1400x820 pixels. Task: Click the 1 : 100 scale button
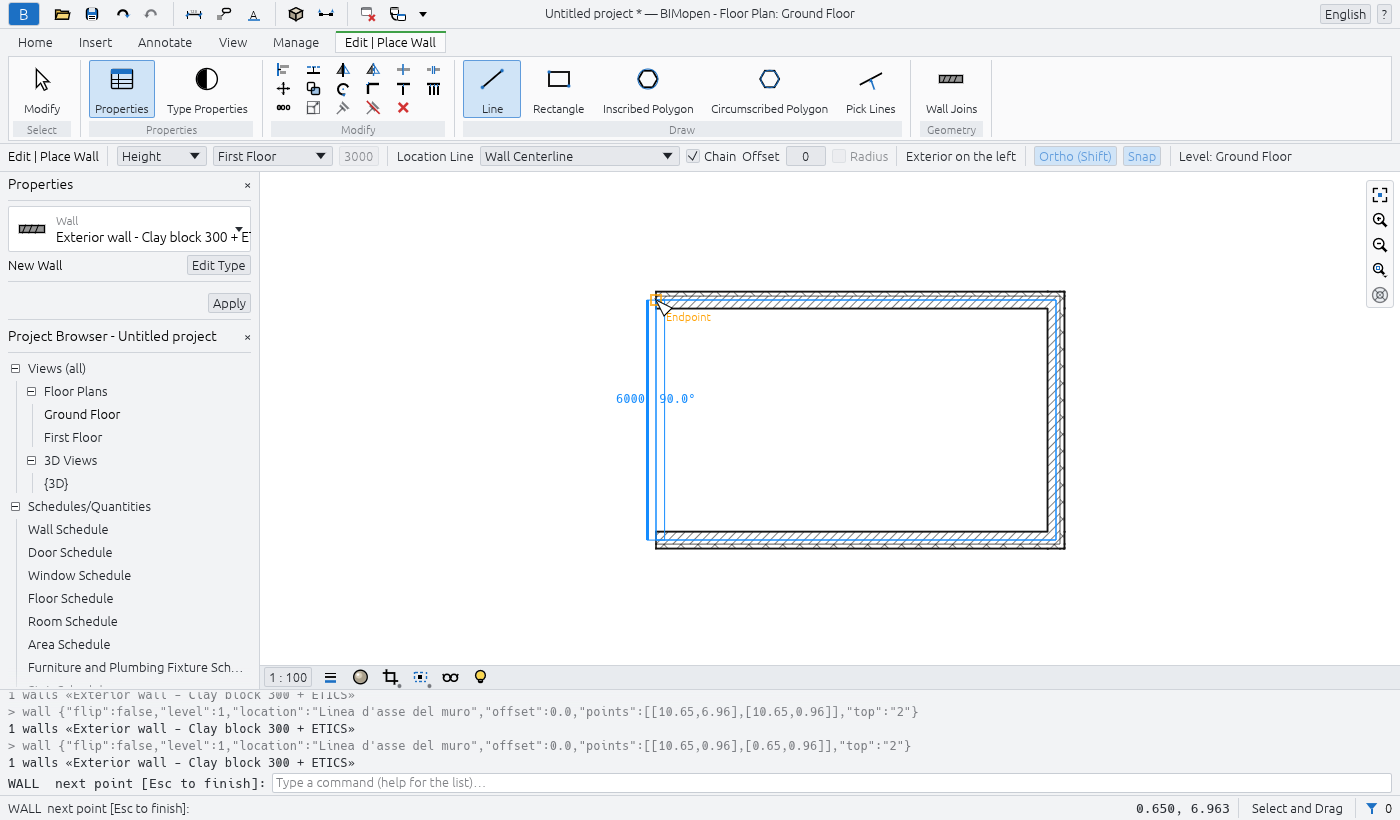pos(289,677)
